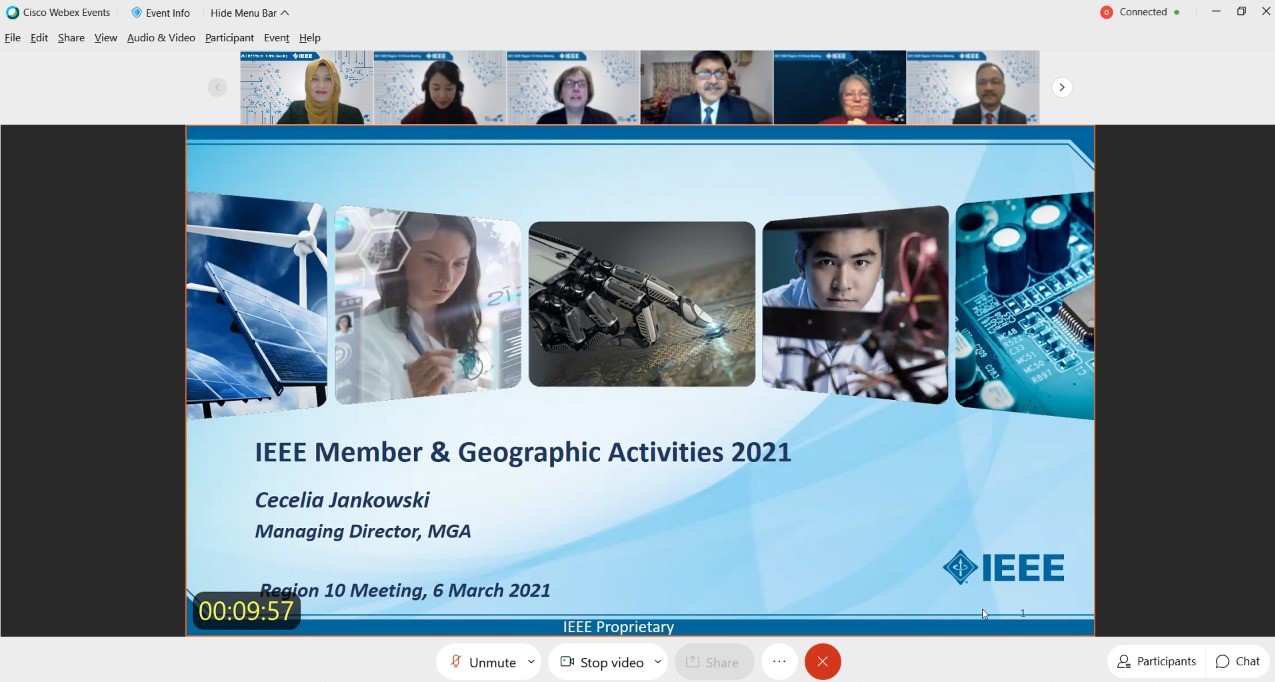Open the Help menu
This screenshot has width=1275, height=682.
[310, 38]
